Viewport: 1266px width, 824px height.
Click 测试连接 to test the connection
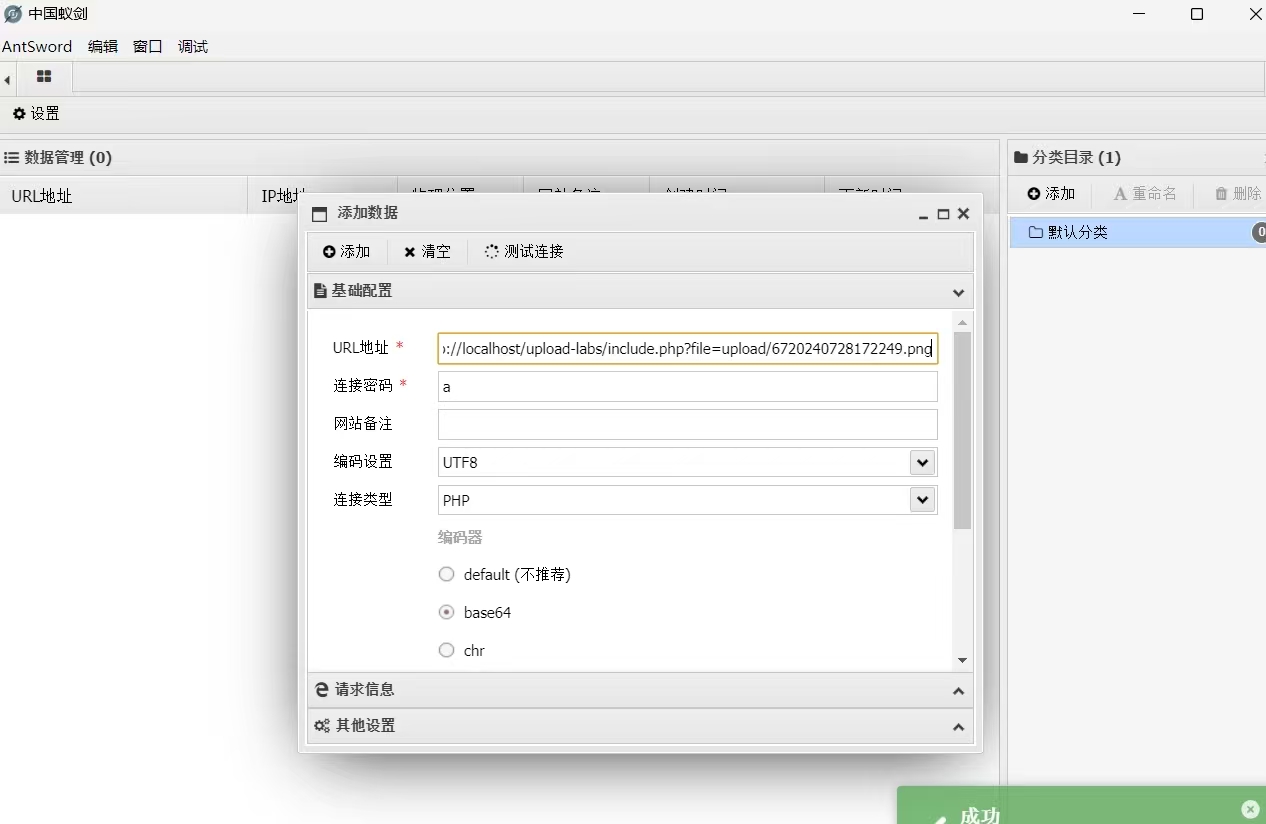[524, 252]
